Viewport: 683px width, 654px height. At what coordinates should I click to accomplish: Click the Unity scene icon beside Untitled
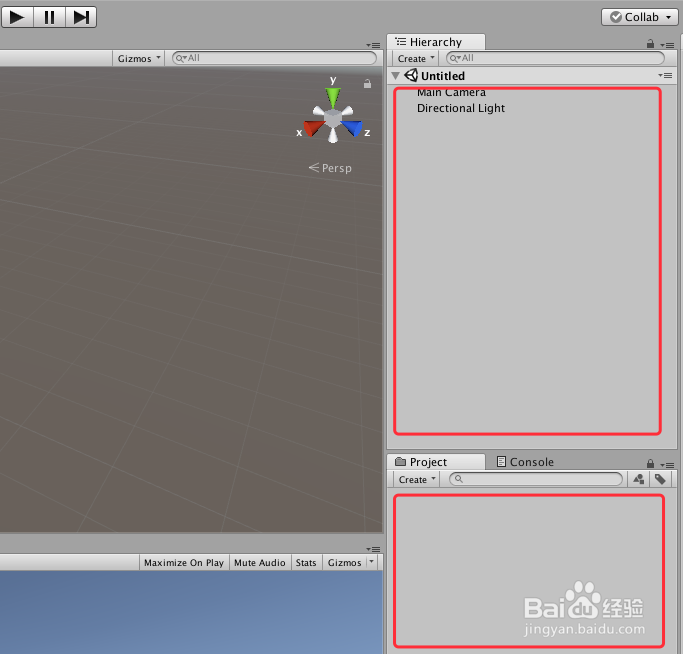[x=411, y=75]
